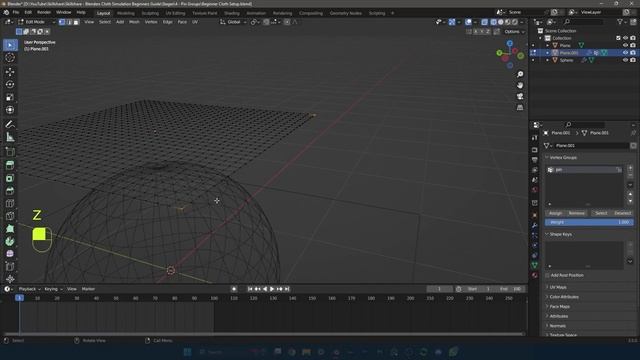
Task: Enable face select mode
Action: click(x=76, y=22)
